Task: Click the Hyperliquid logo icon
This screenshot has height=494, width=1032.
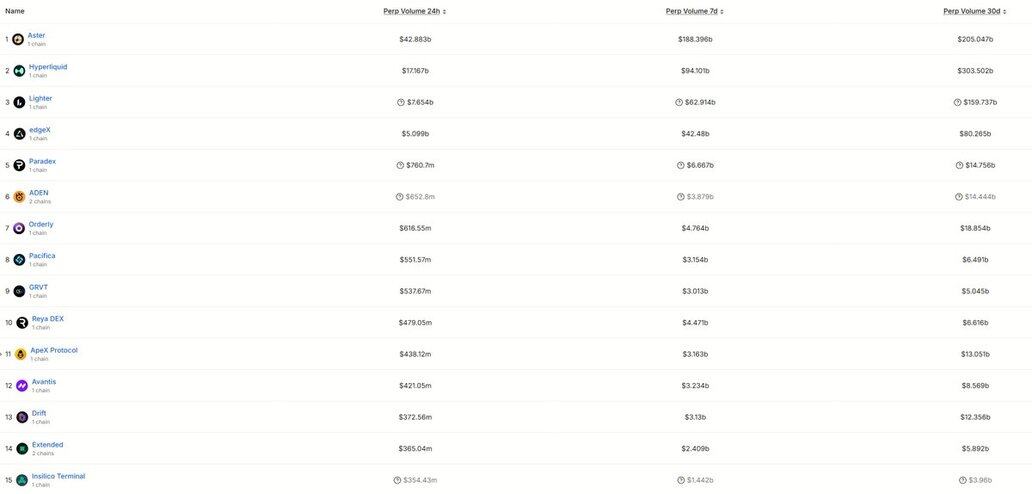Action: [x=19, y=71]
